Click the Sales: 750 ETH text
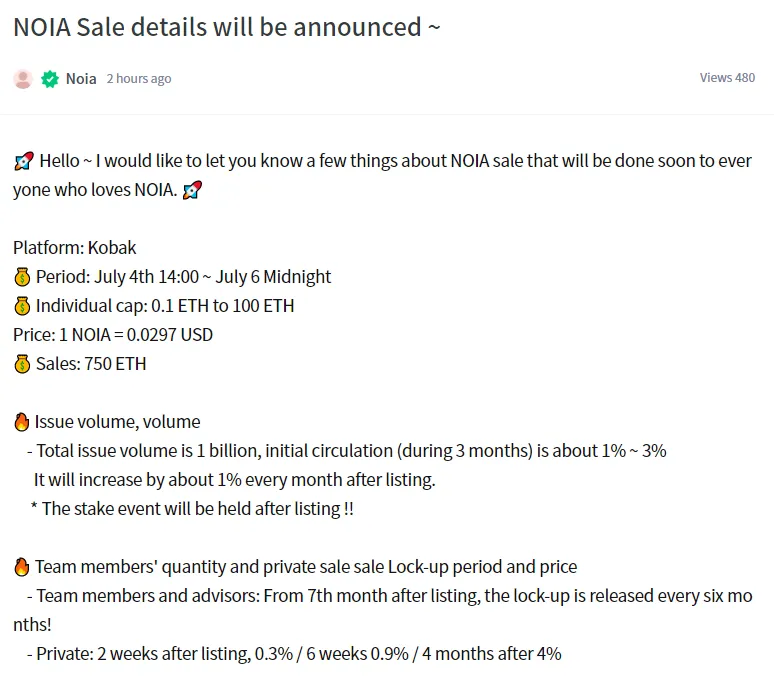This screenshot has width=774, height=683. 91,364
